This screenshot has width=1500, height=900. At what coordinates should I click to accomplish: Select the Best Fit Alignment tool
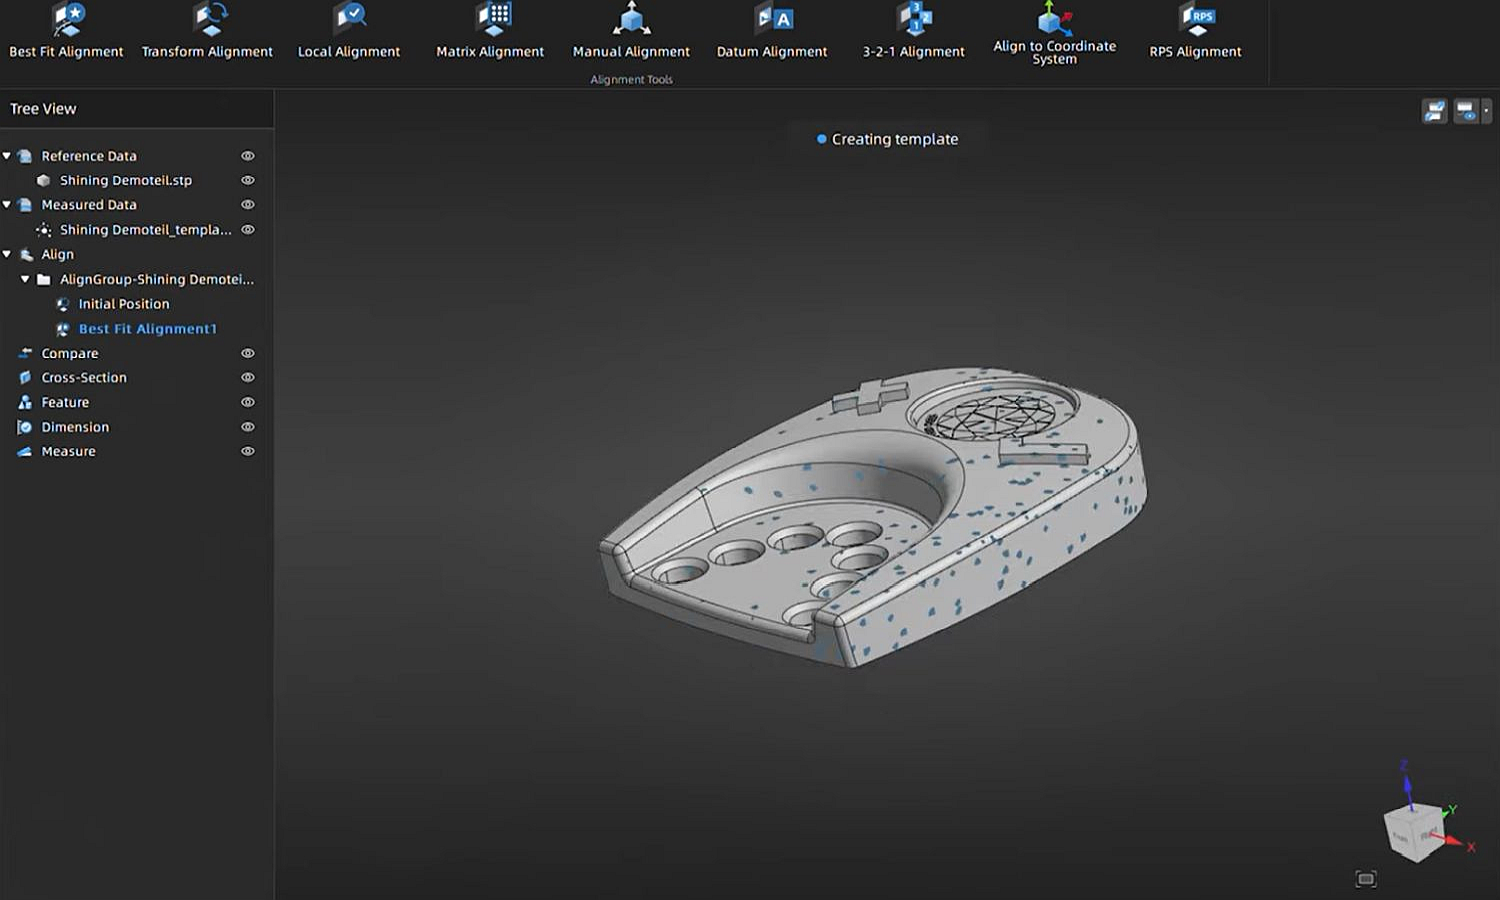[x=65, y=30]
